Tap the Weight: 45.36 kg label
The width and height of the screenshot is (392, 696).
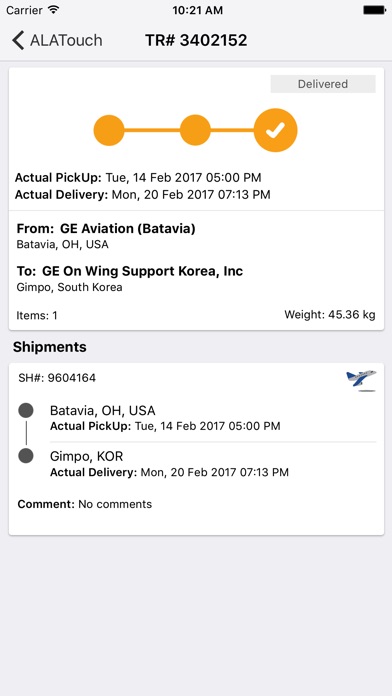330,315
